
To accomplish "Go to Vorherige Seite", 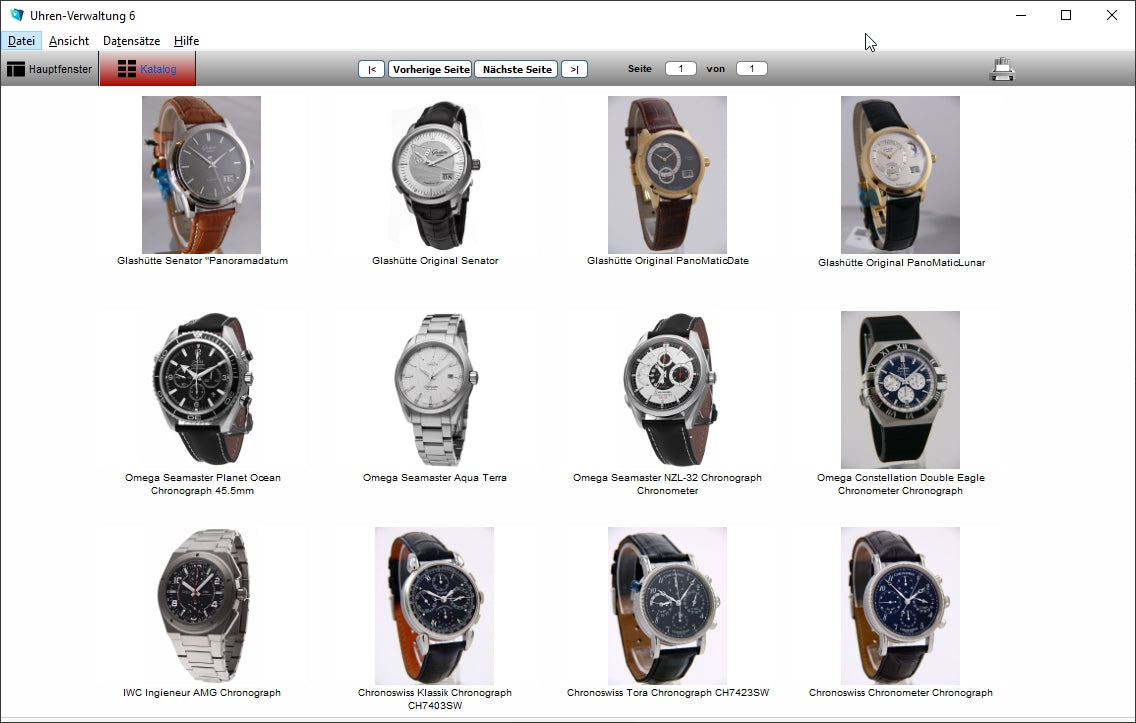I will [x=430, y=69].
